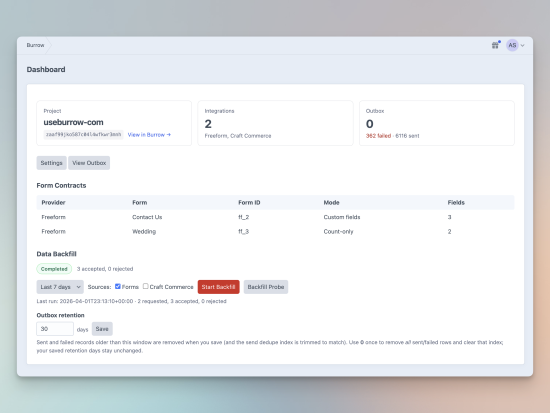This screenshot has width=550, height=413.
Task: Click the Form Contracts heading
Action: click(61, 185)
